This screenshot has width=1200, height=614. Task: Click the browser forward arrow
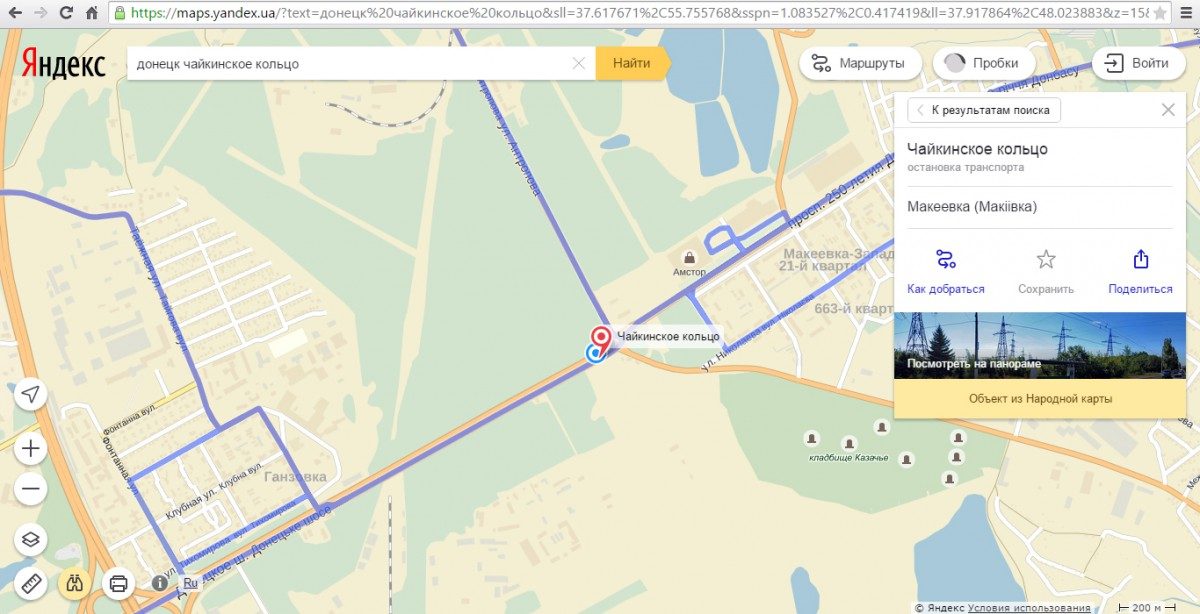(x=40, y=13)
